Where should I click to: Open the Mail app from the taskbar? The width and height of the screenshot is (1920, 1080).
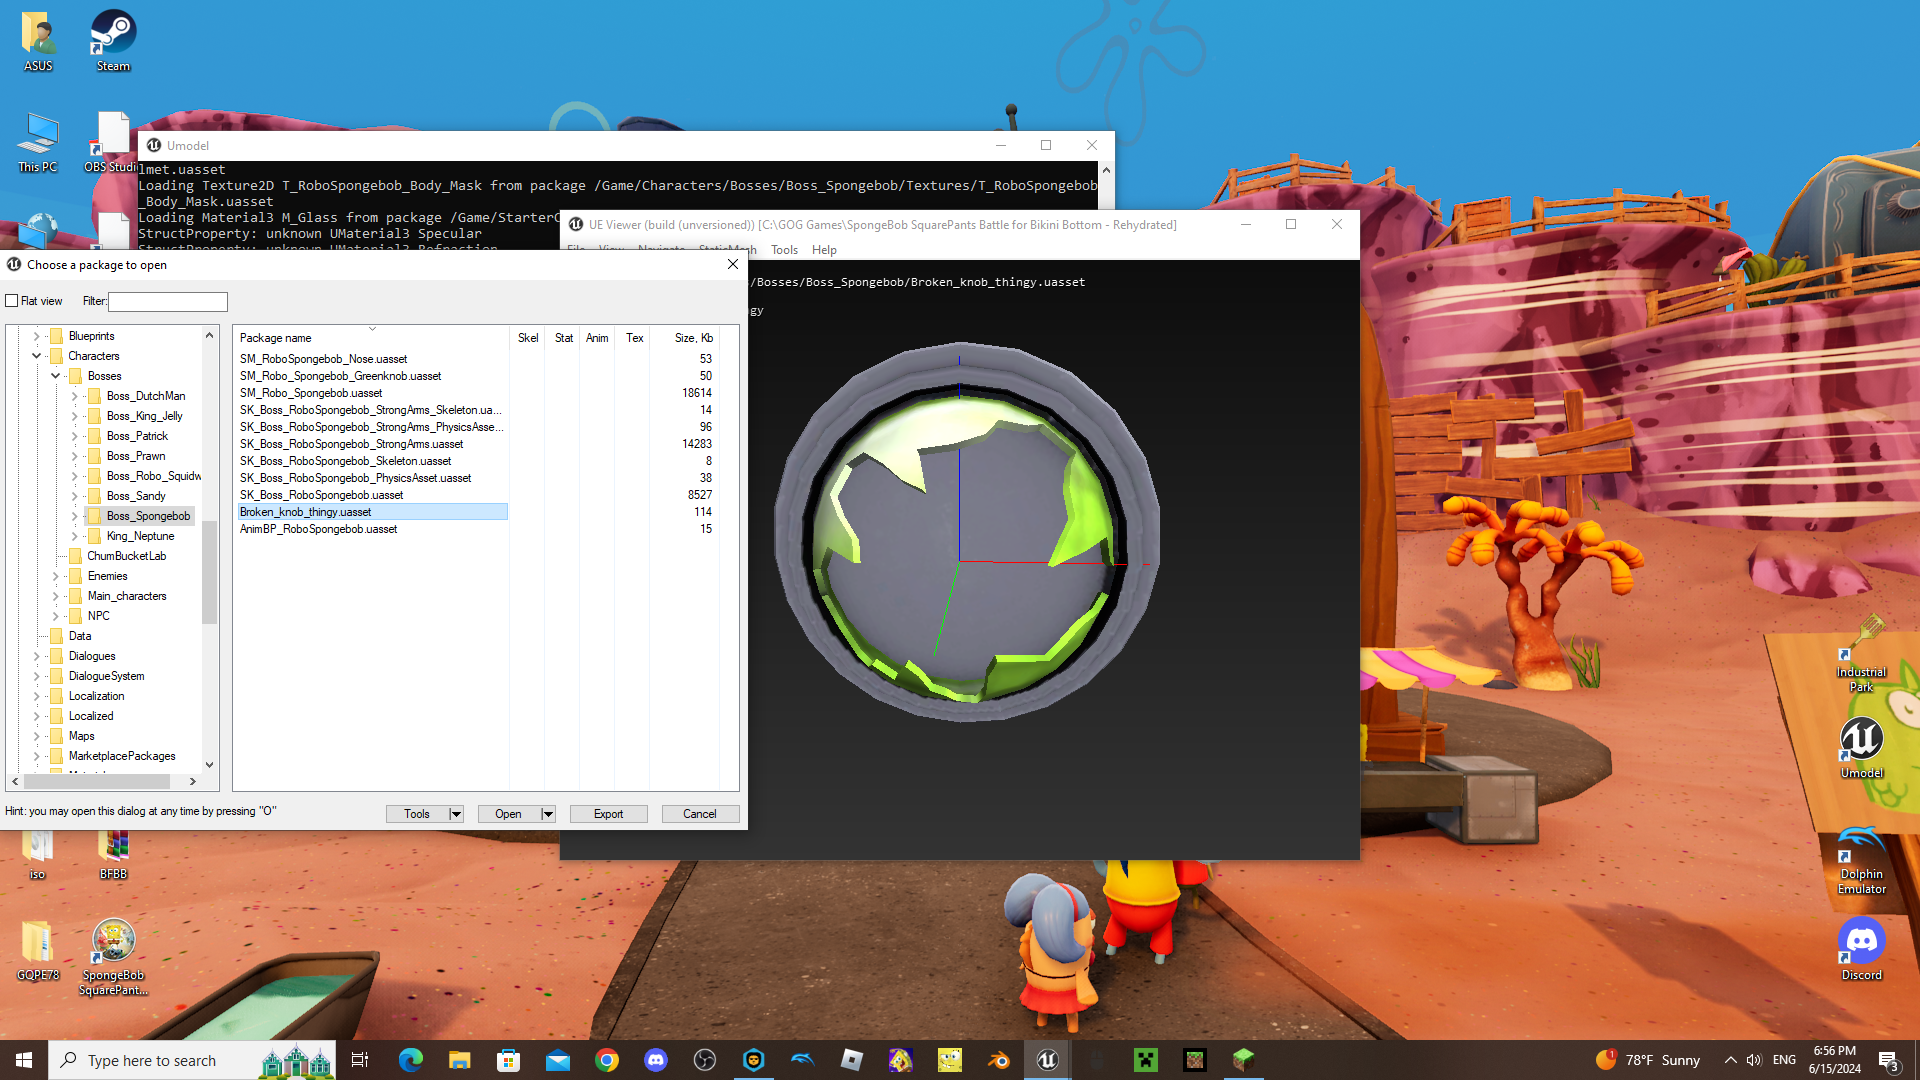pyautogui.click(x=557, y=1060)
